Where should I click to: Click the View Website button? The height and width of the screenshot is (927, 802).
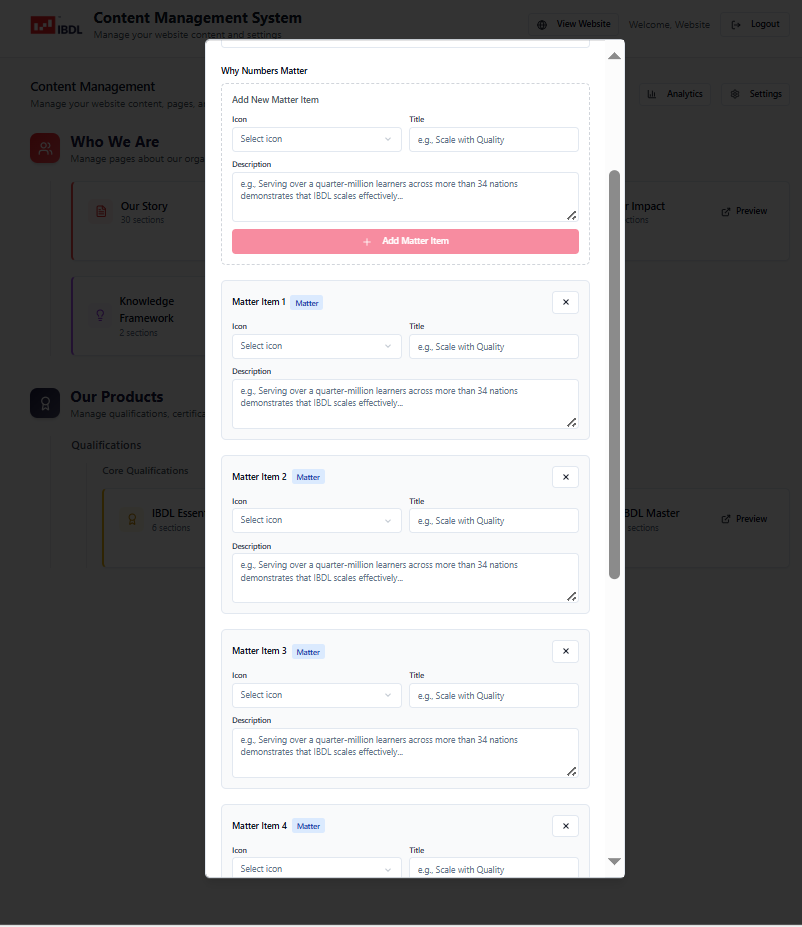coord(573,24)
